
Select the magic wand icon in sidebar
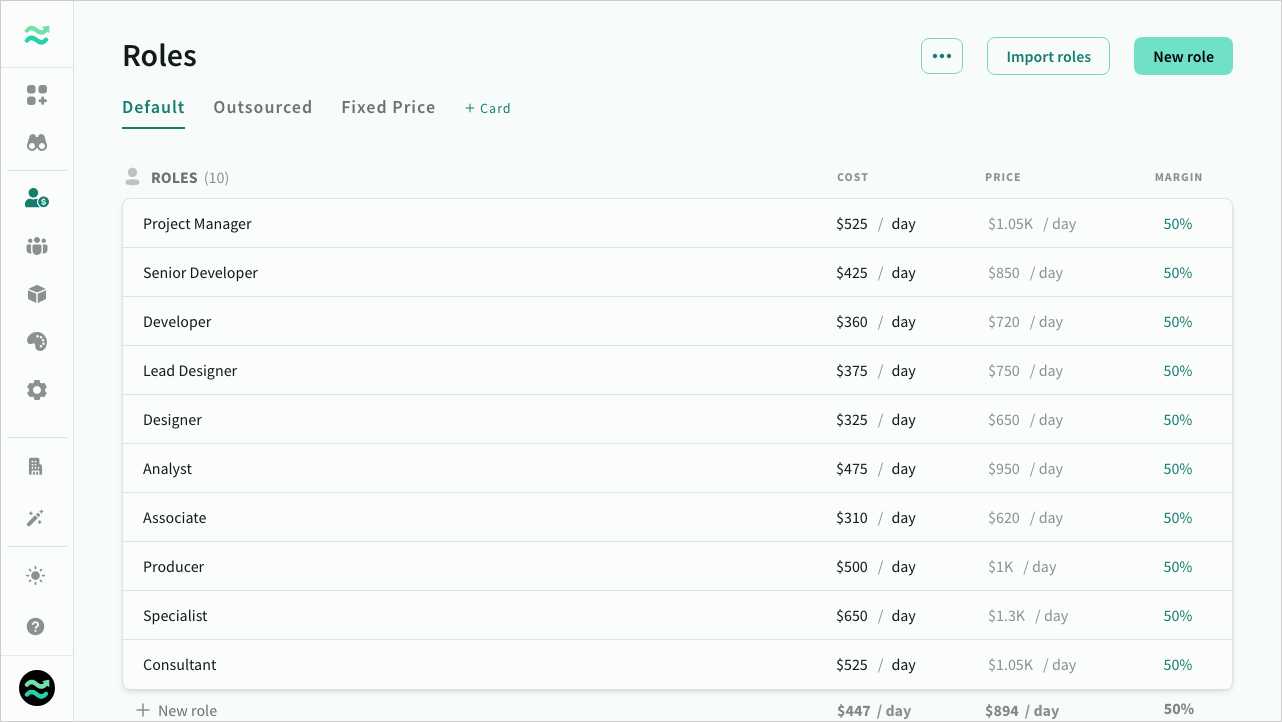(37, 518)
